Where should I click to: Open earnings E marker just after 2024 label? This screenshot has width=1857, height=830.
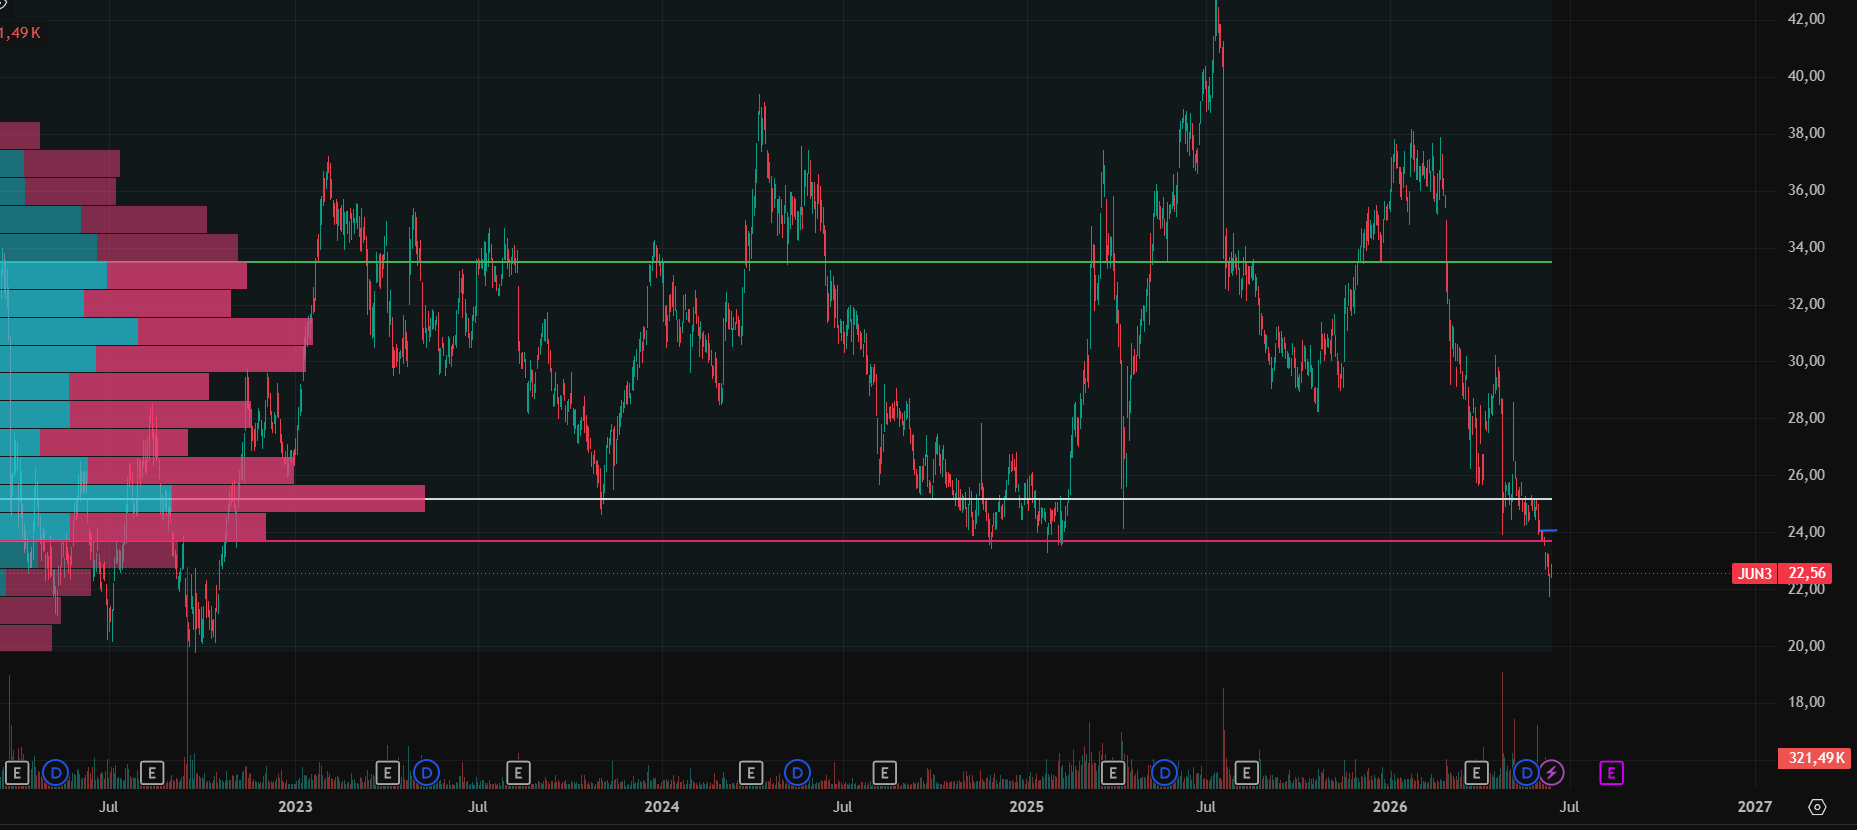(x=751, y=773)
